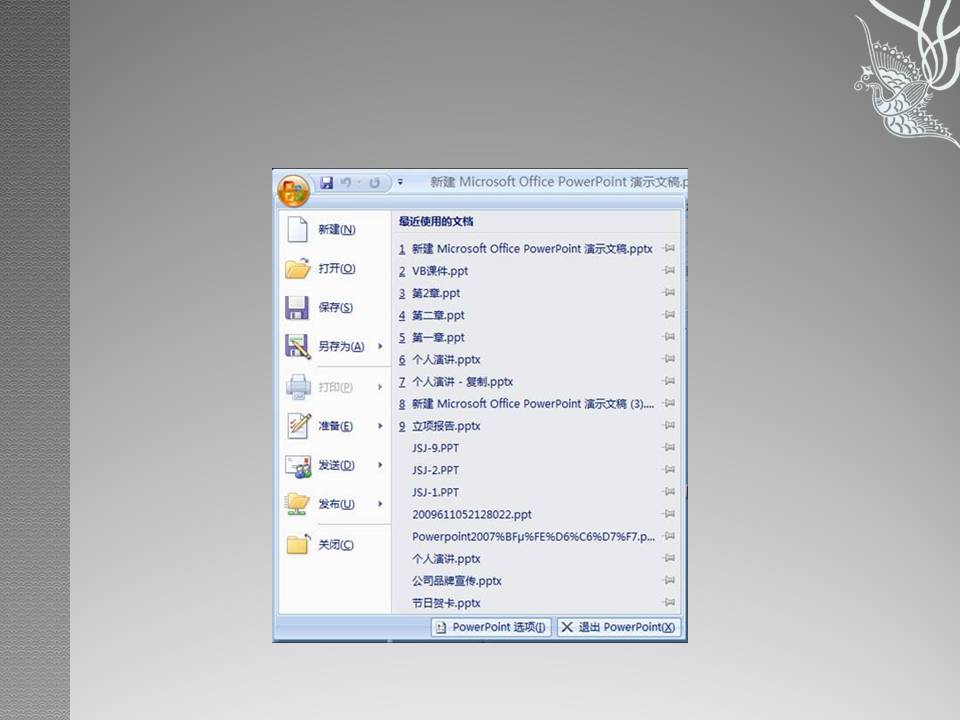Pin the first recent file 新建 Microsoft Office PowerPoint 演示文稿.pptx

[669, 249]
